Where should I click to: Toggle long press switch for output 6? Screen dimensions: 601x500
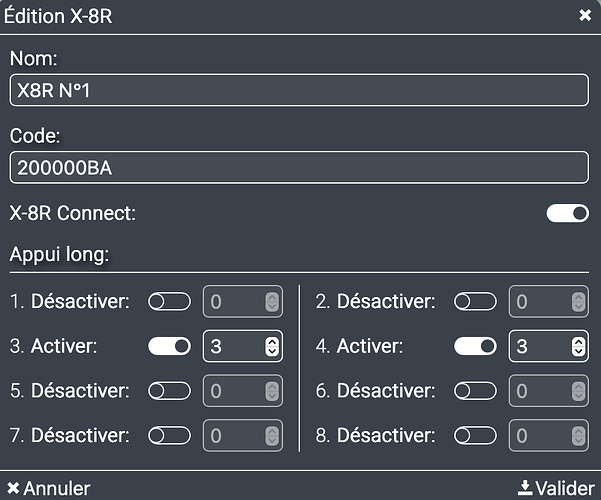point(475,391)
